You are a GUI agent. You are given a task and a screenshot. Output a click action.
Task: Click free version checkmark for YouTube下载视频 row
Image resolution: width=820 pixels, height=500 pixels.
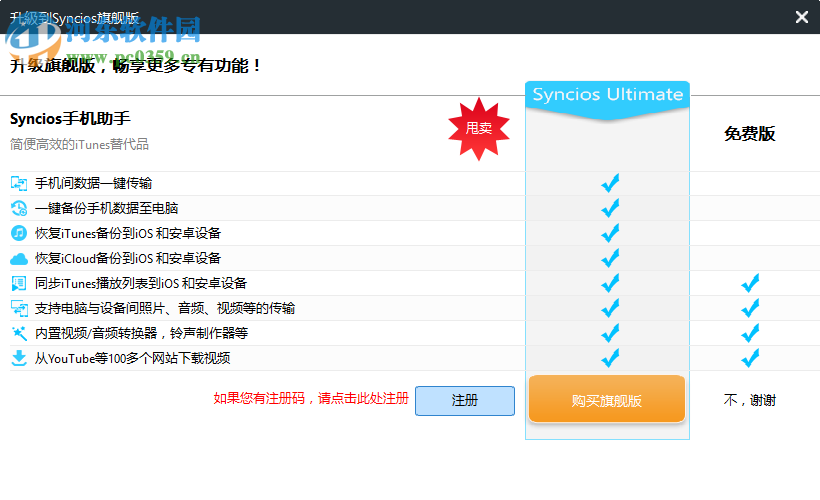pyautogui.click(x=750, y=358)
